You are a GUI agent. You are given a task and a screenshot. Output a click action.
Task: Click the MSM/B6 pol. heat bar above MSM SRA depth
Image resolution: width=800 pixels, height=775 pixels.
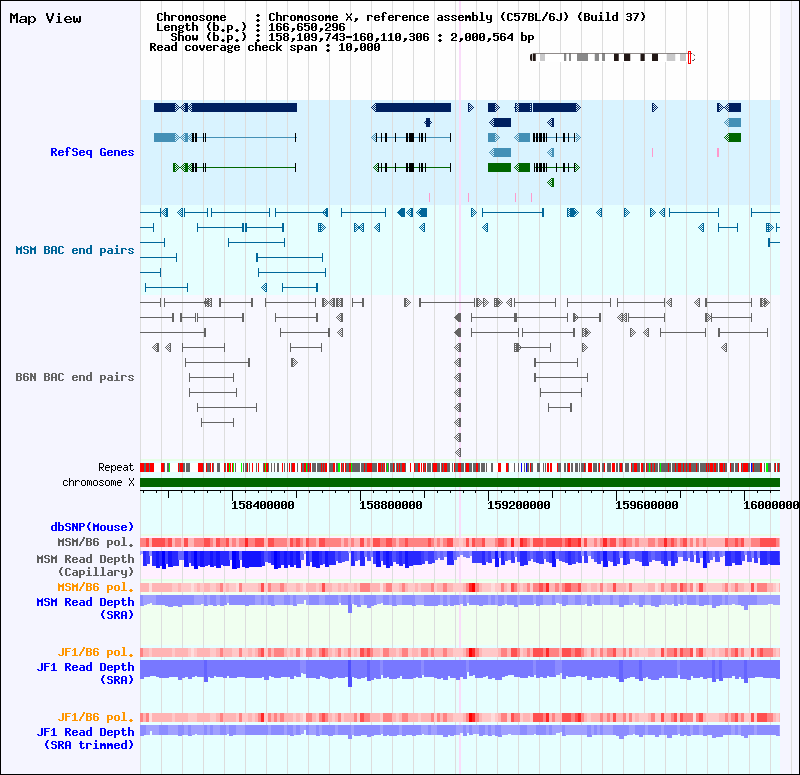click(x=460, y=587)
